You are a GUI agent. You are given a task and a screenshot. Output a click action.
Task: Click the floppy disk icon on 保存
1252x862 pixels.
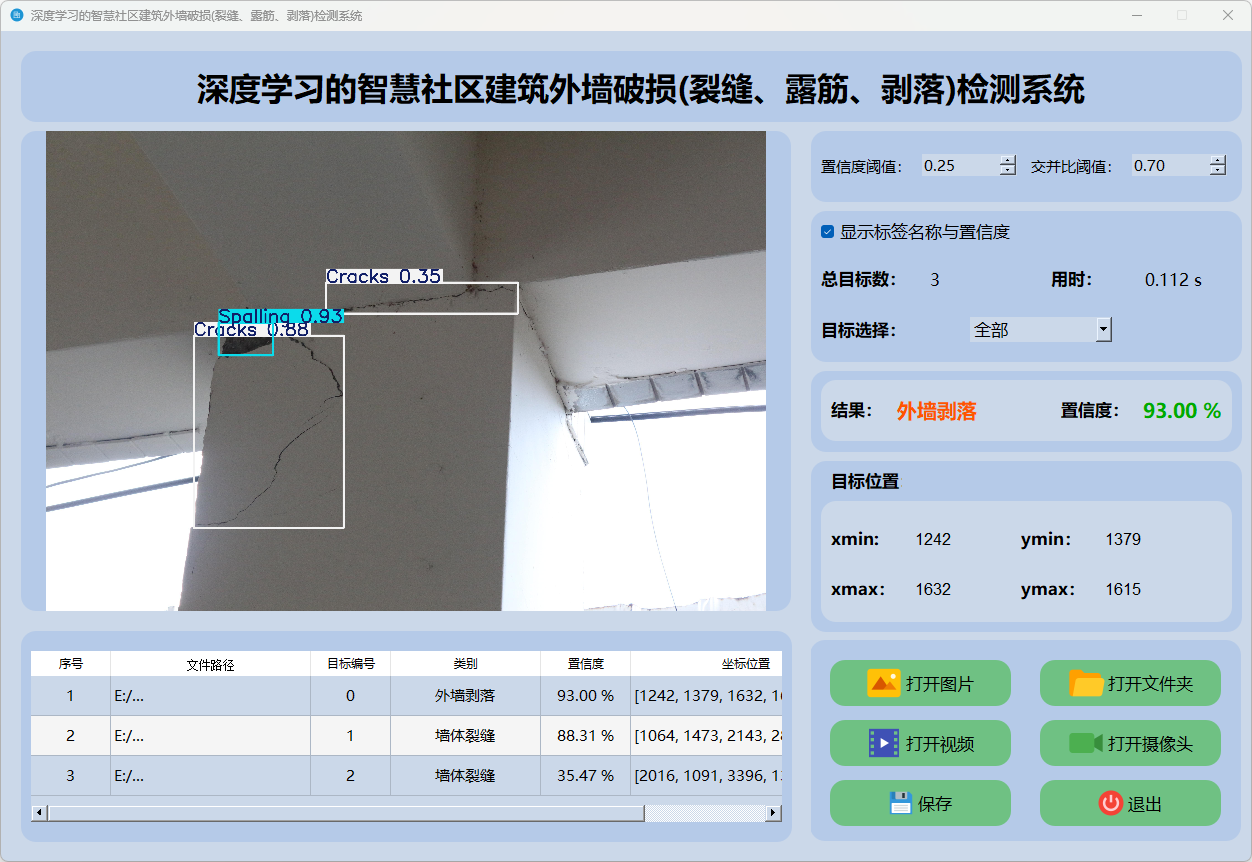[901, 803]
